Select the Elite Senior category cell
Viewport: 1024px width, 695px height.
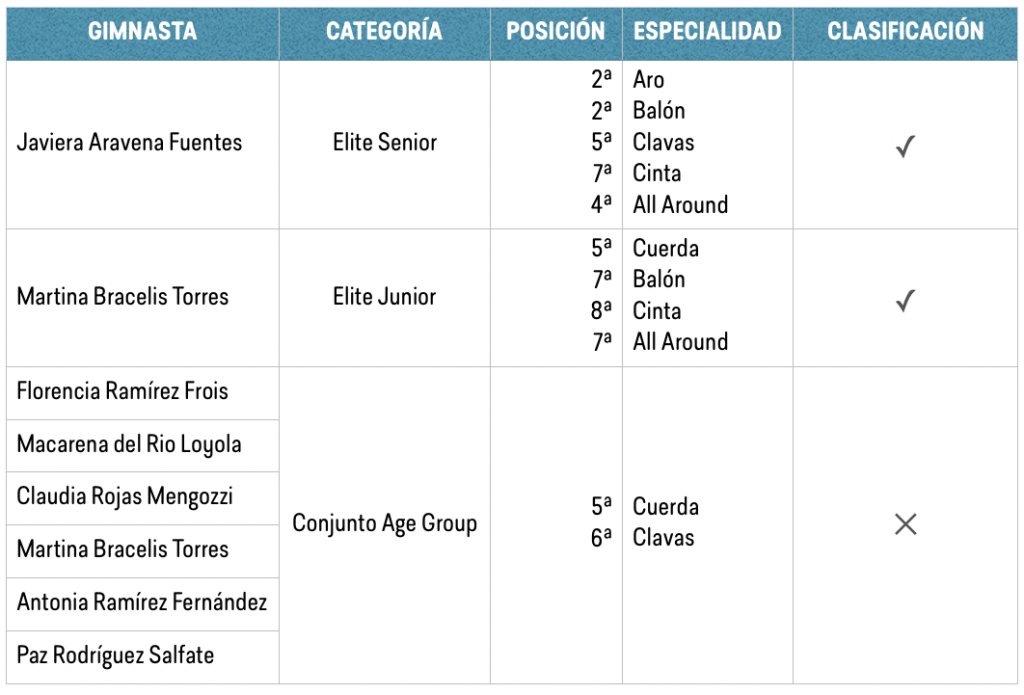tap(385, 142)
